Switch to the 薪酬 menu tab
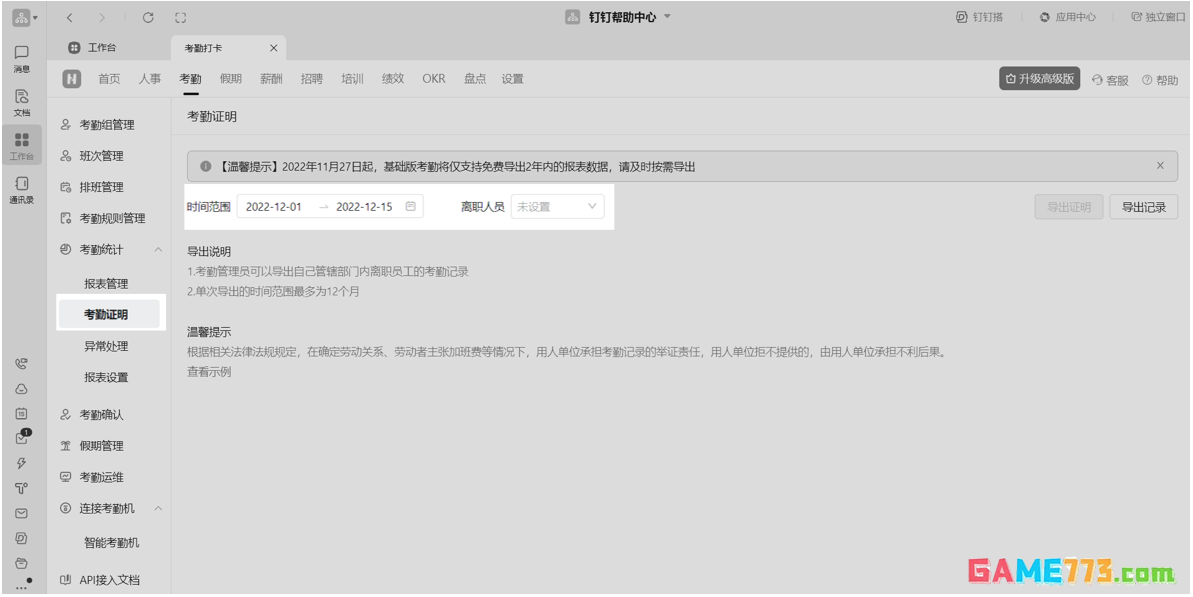Screen dimensions: 1193x597 pos(271,79)
